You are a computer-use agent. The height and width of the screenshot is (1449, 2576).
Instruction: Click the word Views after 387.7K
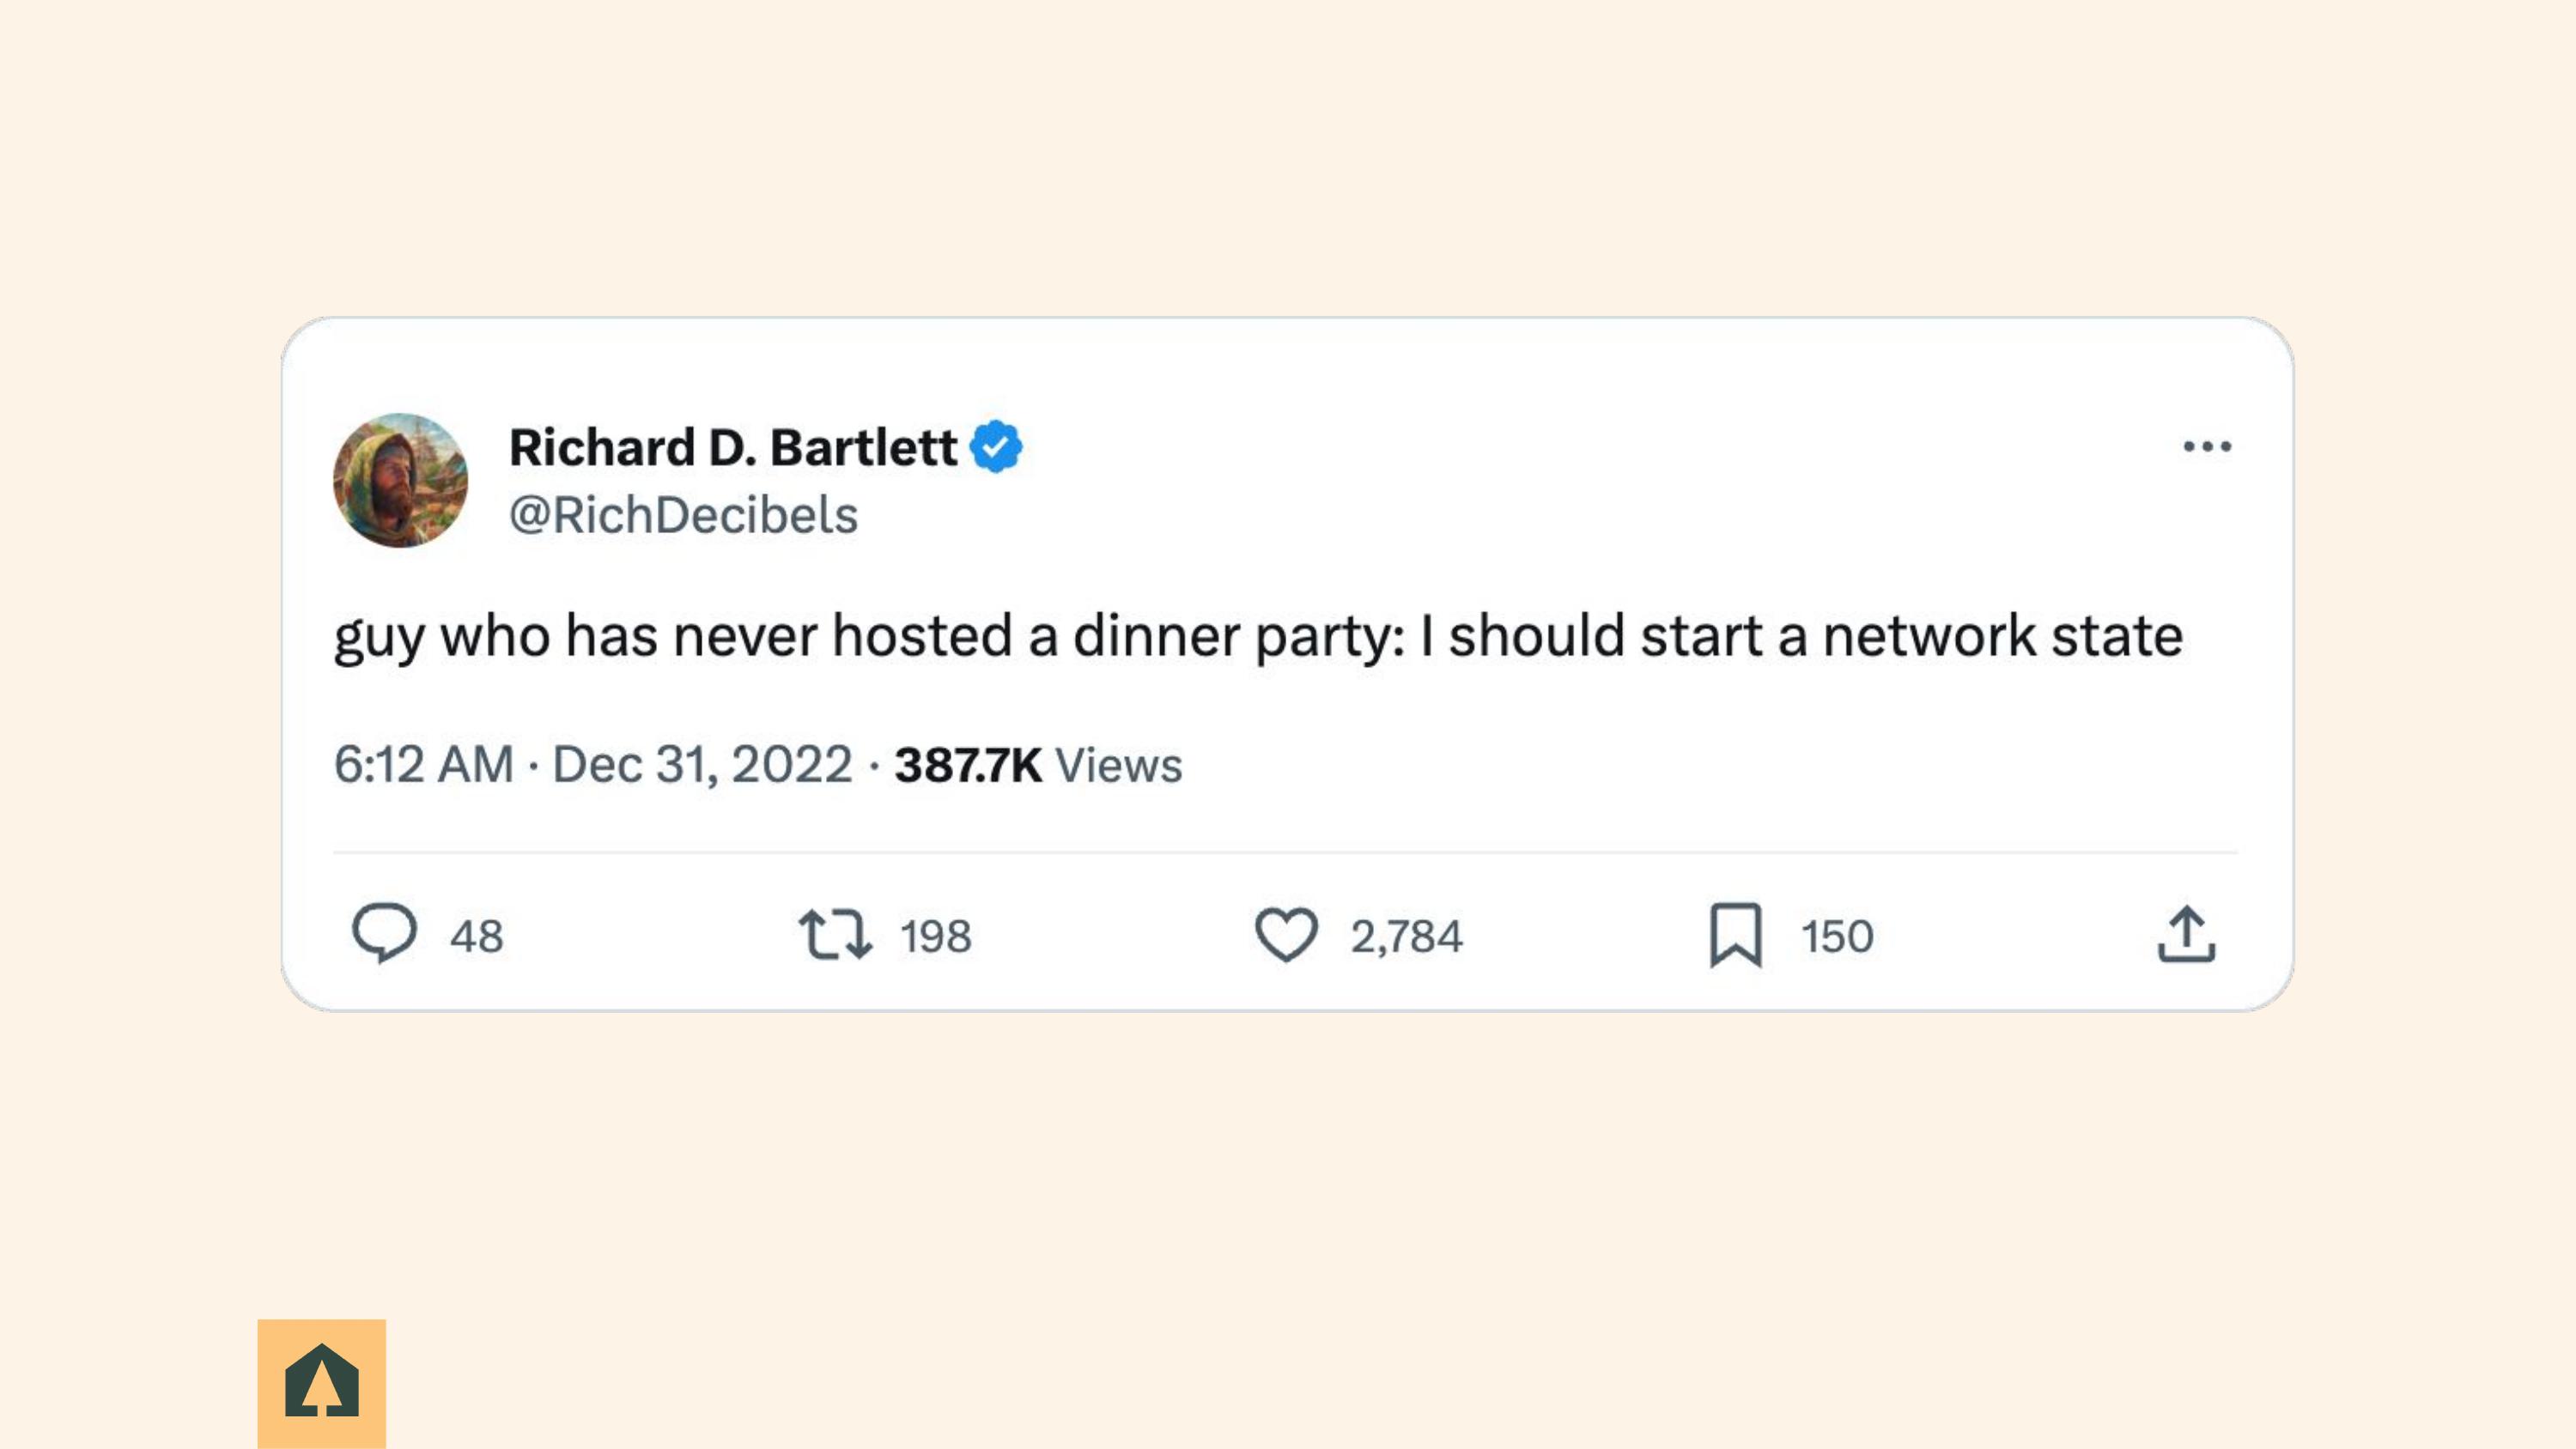[1119, 765]
